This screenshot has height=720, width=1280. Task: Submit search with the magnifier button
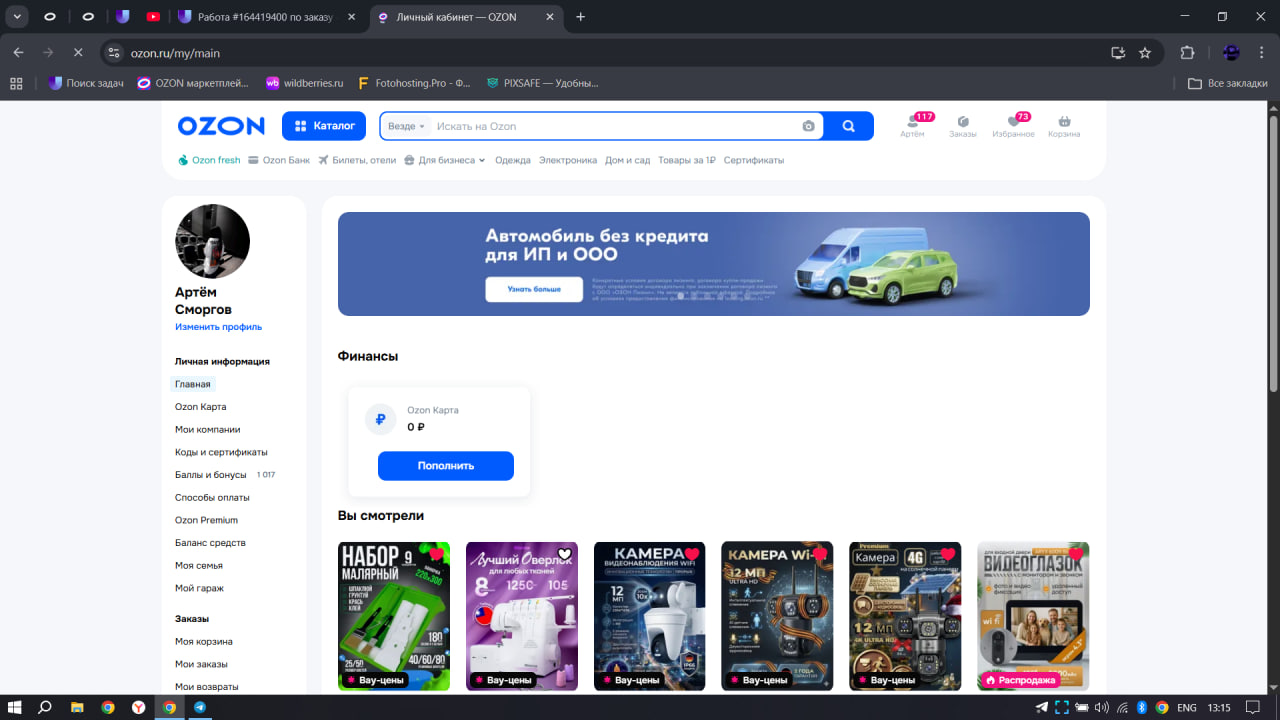coord(849,126)
